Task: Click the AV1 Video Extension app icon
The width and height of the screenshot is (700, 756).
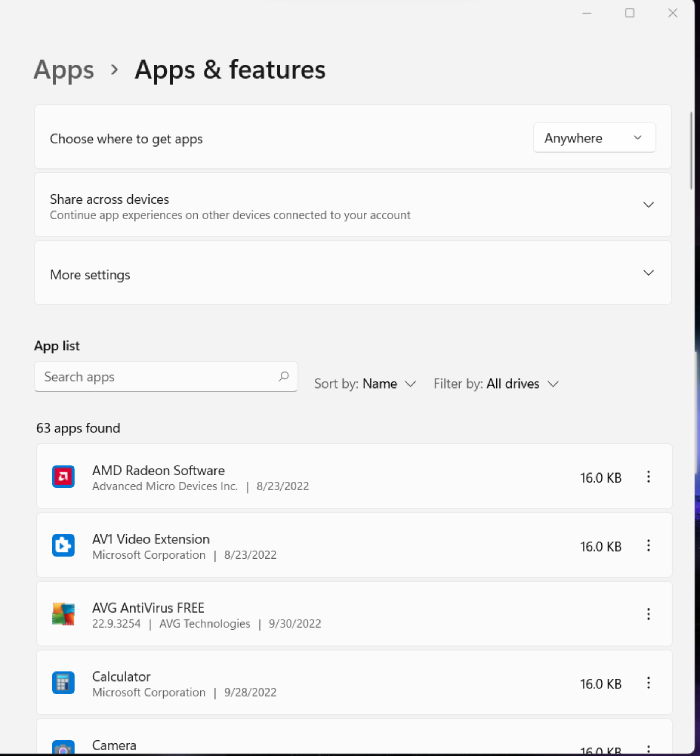Action: pyautogui.click(x=63, y=545)
